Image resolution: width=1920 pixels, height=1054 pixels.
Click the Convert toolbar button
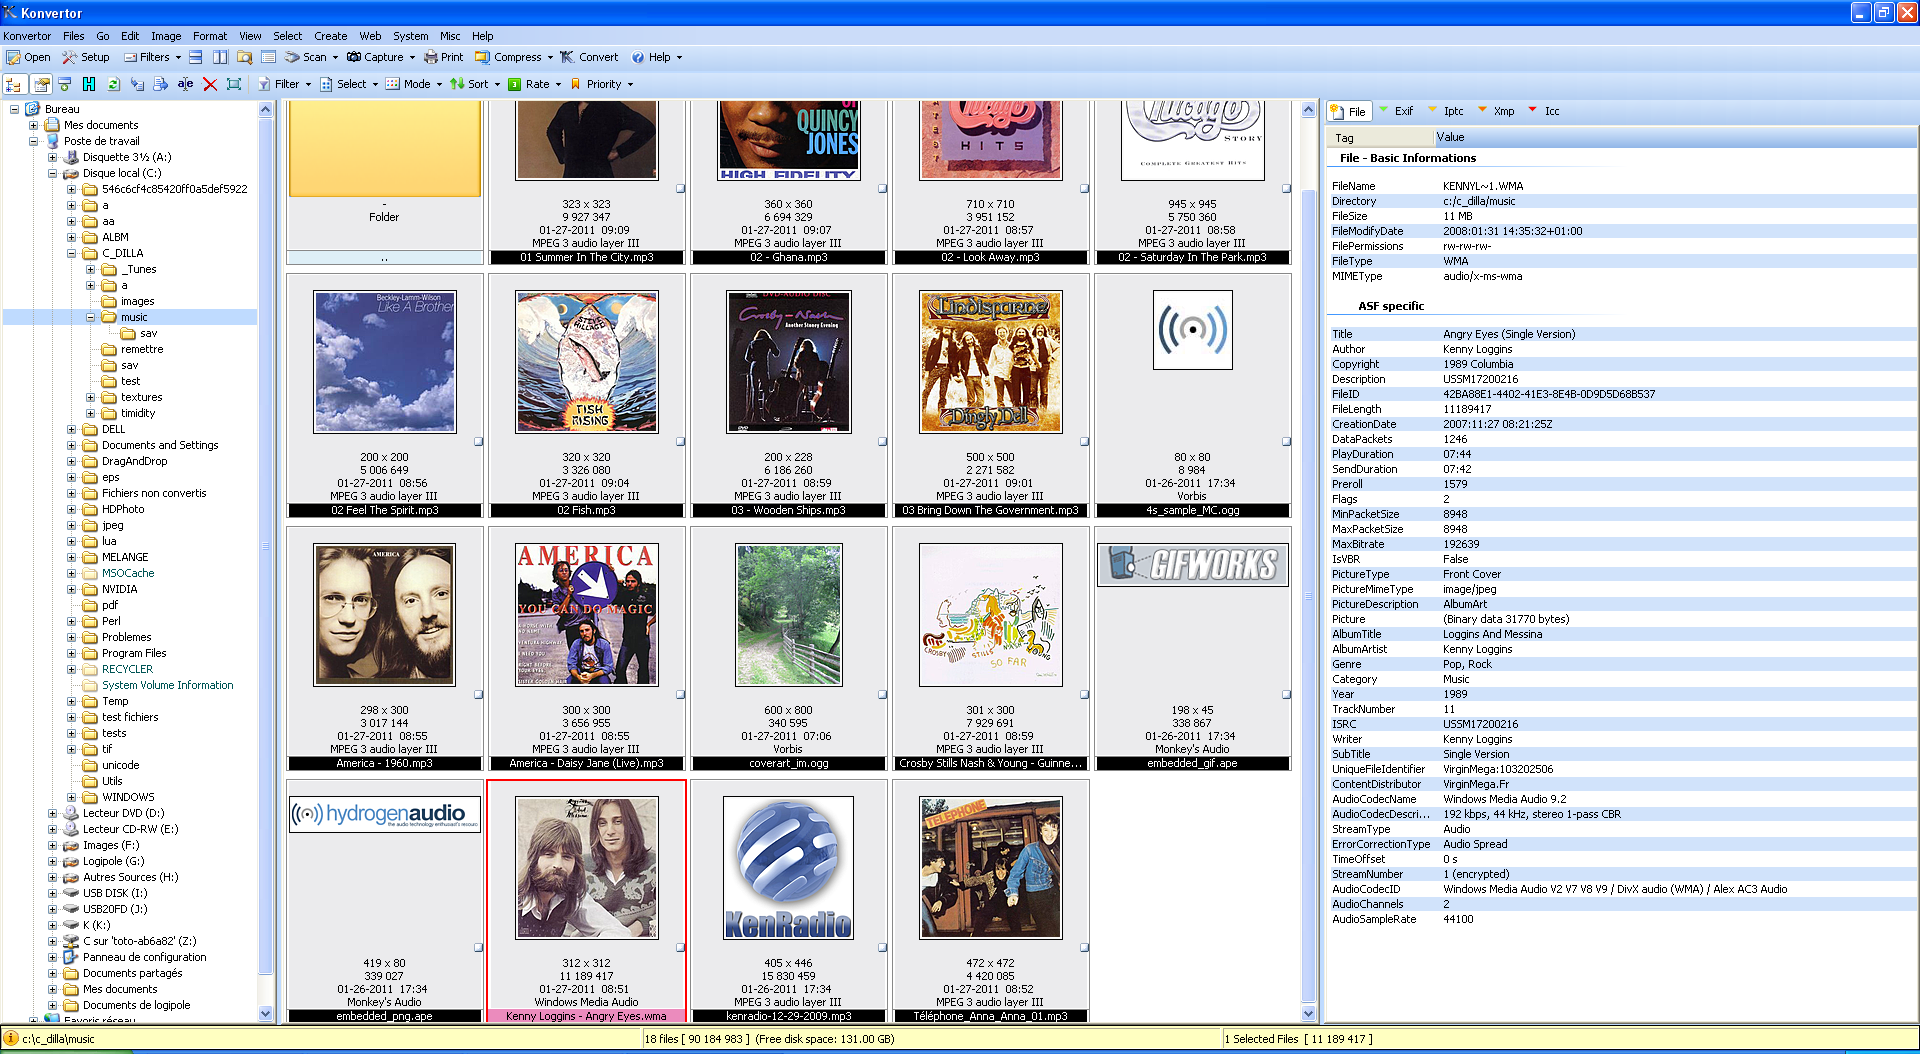click(x=589, y=57)
